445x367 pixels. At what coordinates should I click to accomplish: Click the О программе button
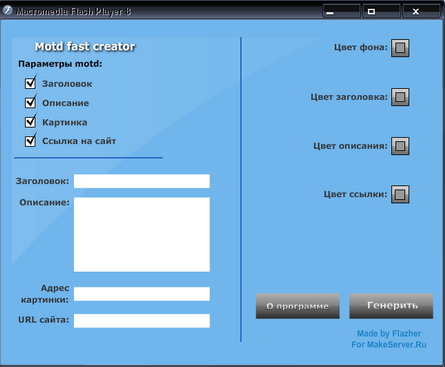coord(298,306)
